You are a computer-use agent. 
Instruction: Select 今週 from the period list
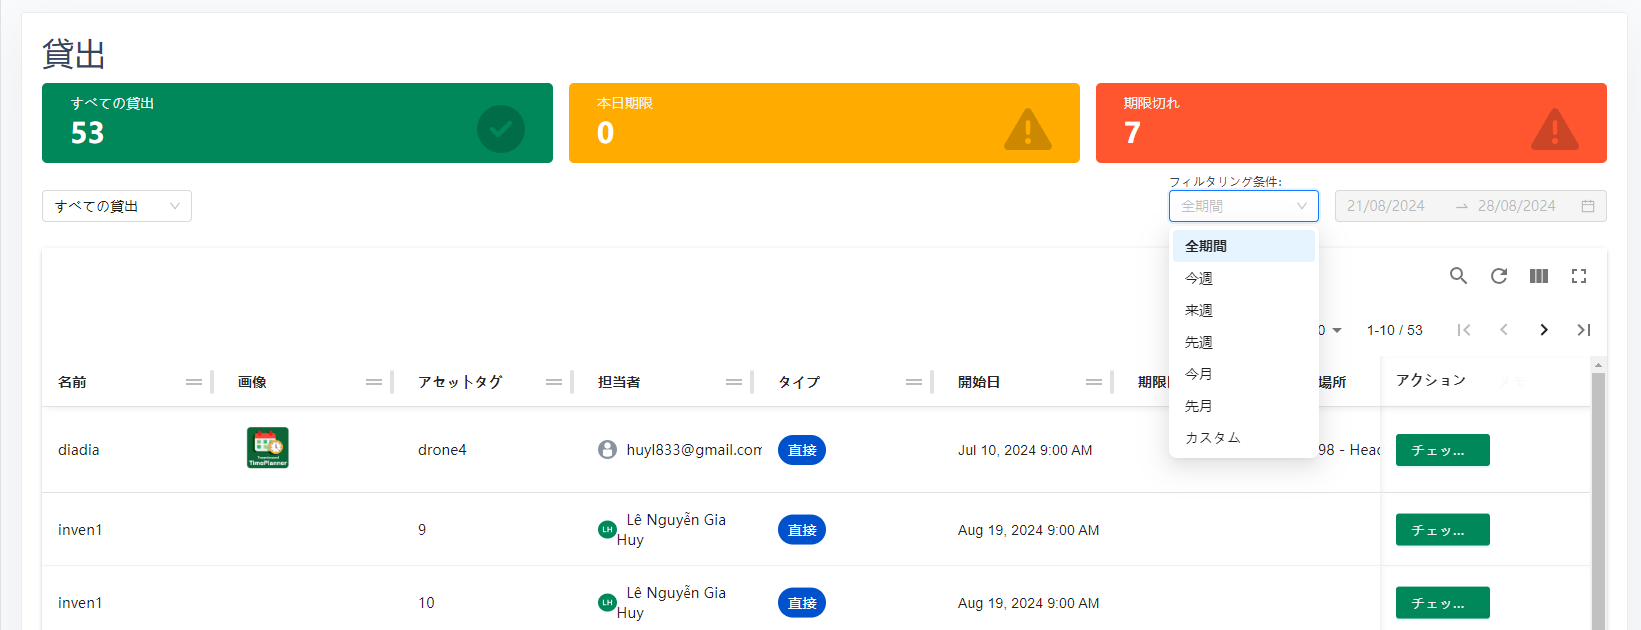(1199, 278)
